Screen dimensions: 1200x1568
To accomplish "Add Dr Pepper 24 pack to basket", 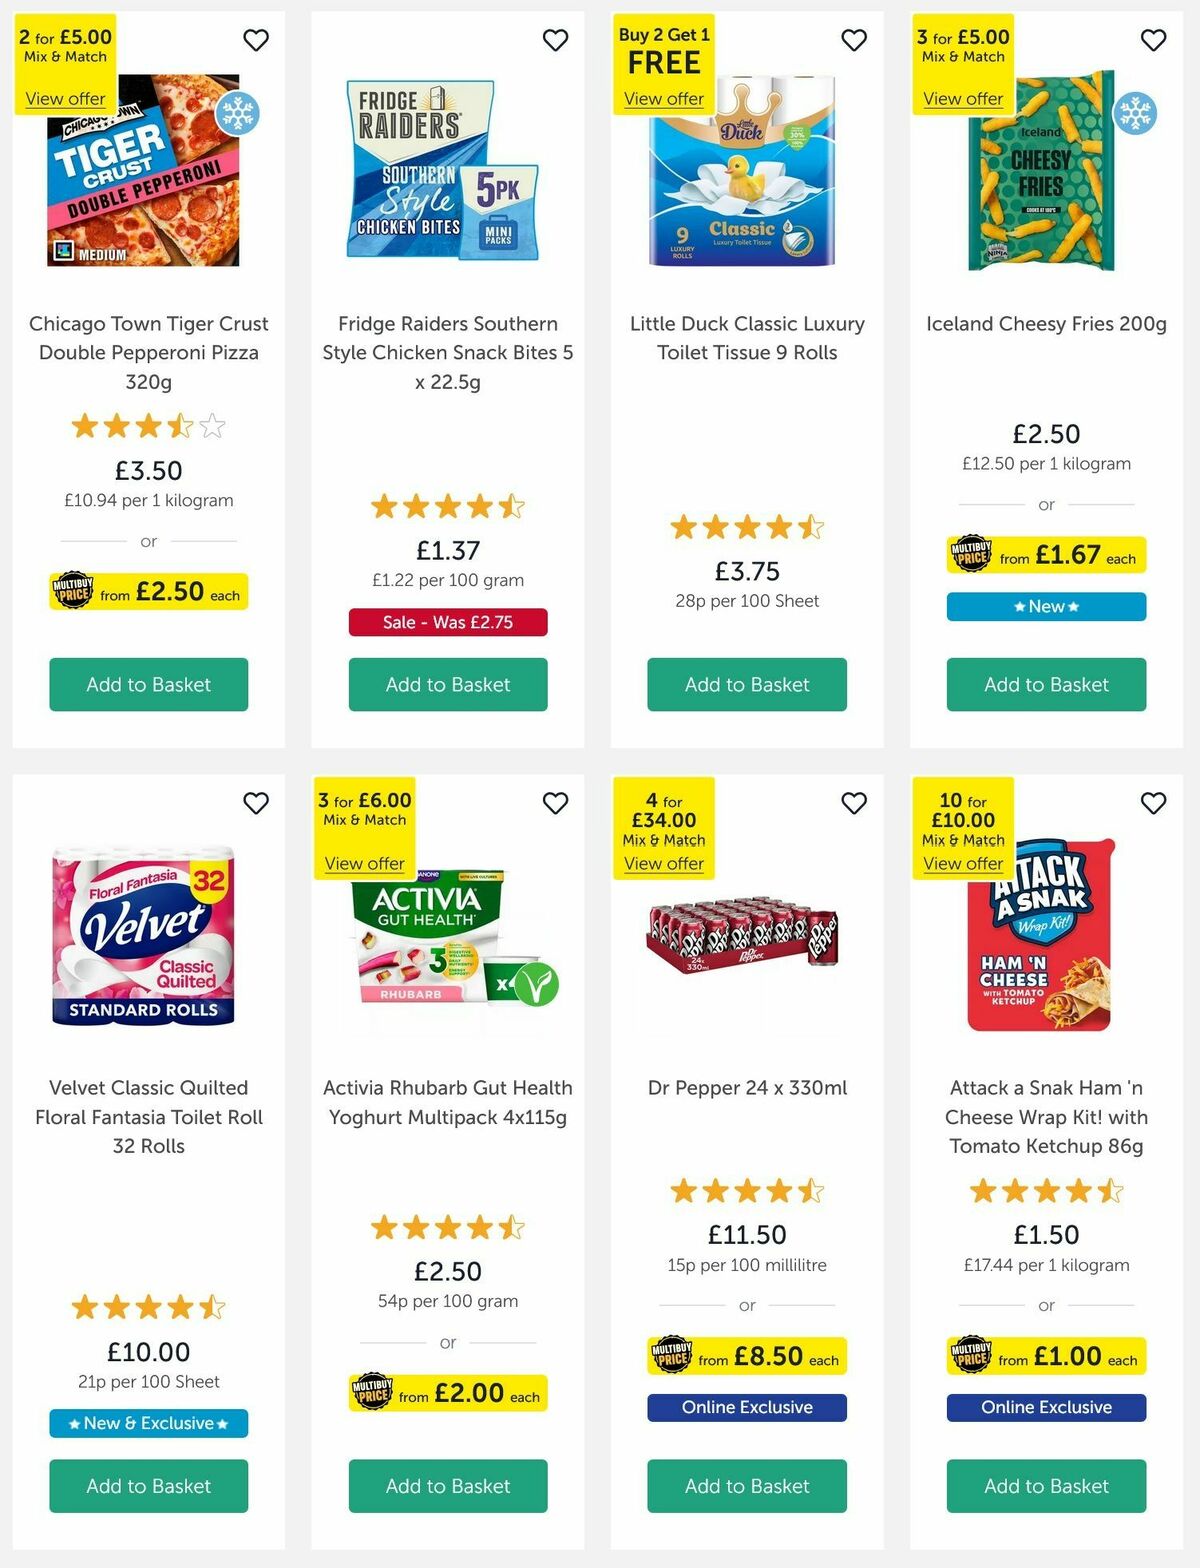I will (747, 1486).
